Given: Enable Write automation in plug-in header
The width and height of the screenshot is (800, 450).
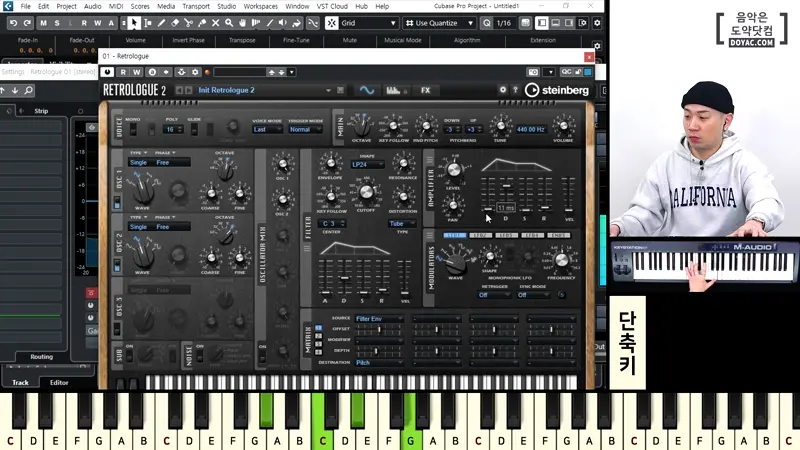Looking at the screenshot, I should pos(136,72).
